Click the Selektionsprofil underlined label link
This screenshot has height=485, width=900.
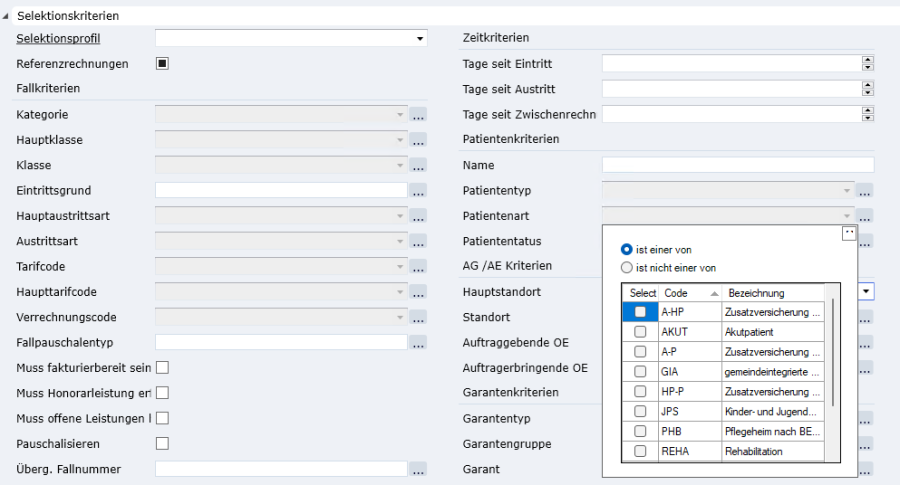coord(59,39)
